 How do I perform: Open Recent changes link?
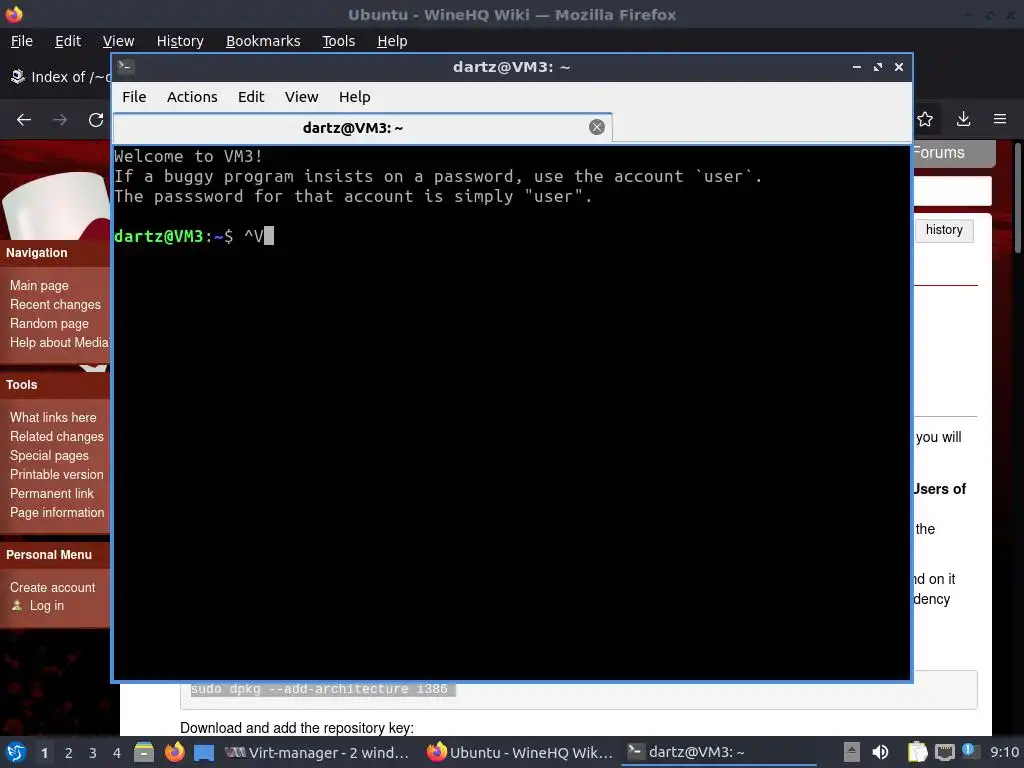[x=56, y=304]
